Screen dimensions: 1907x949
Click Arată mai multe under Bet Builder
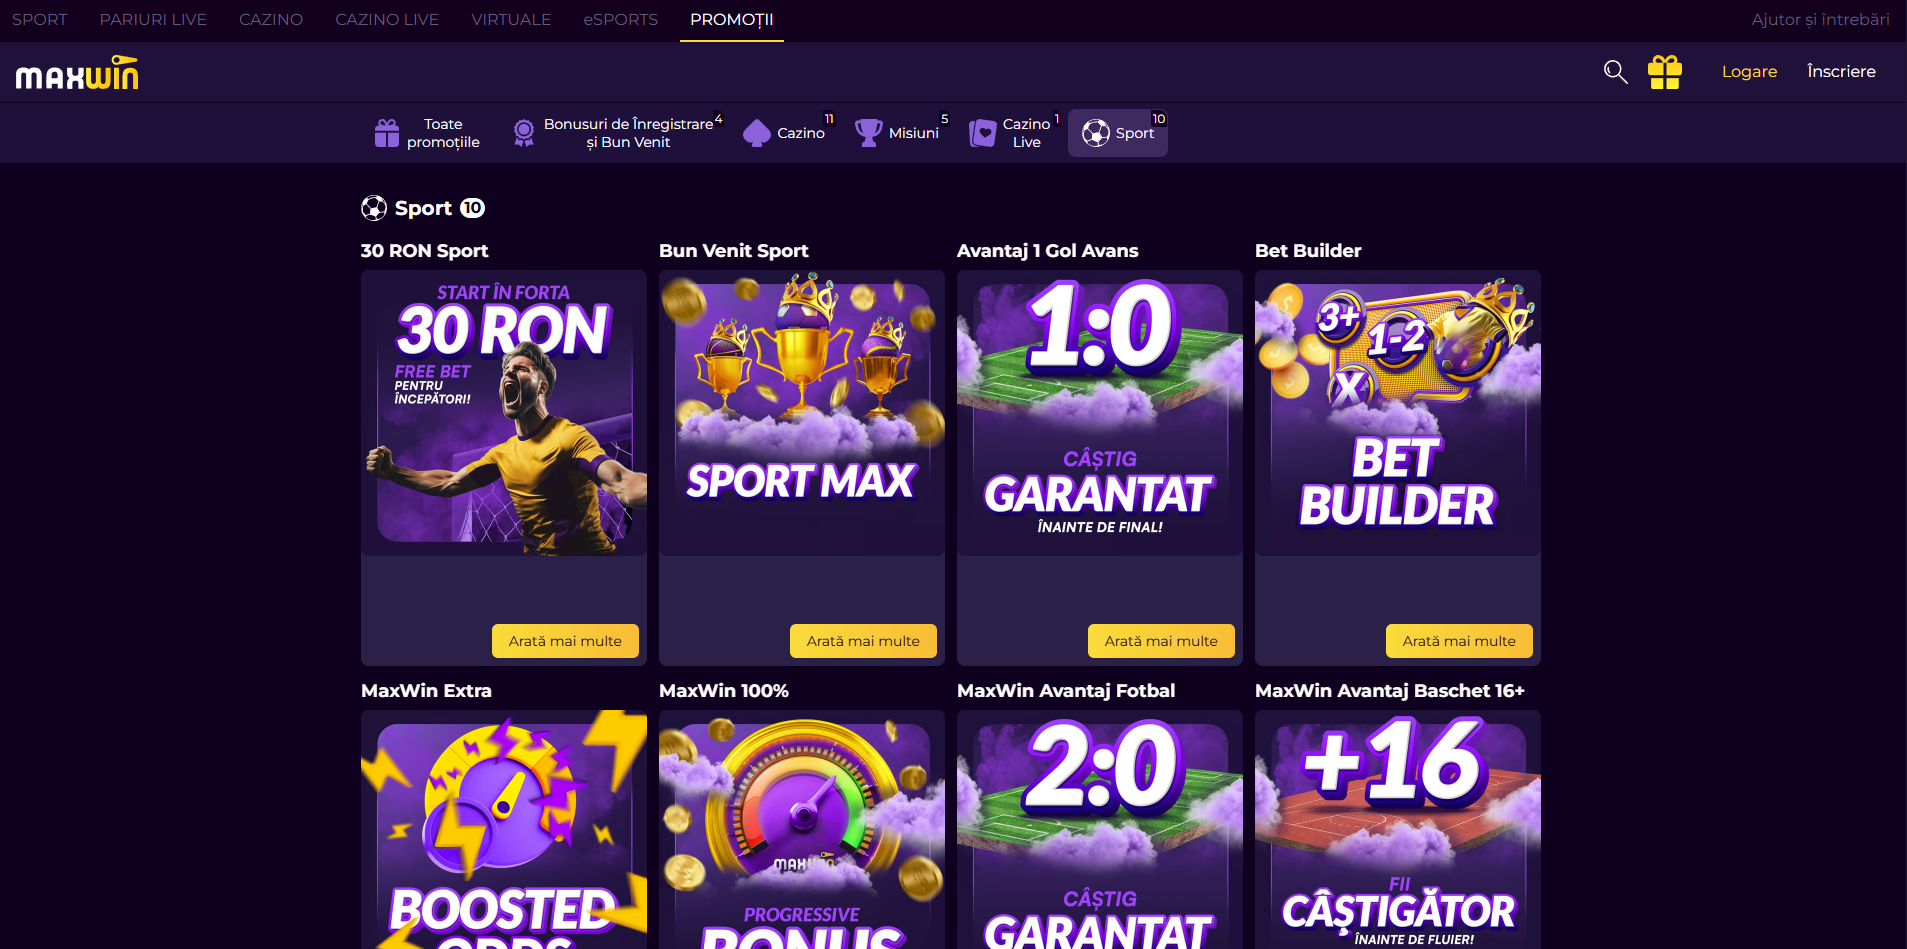pyautogui.click(x=1459, y=641)
